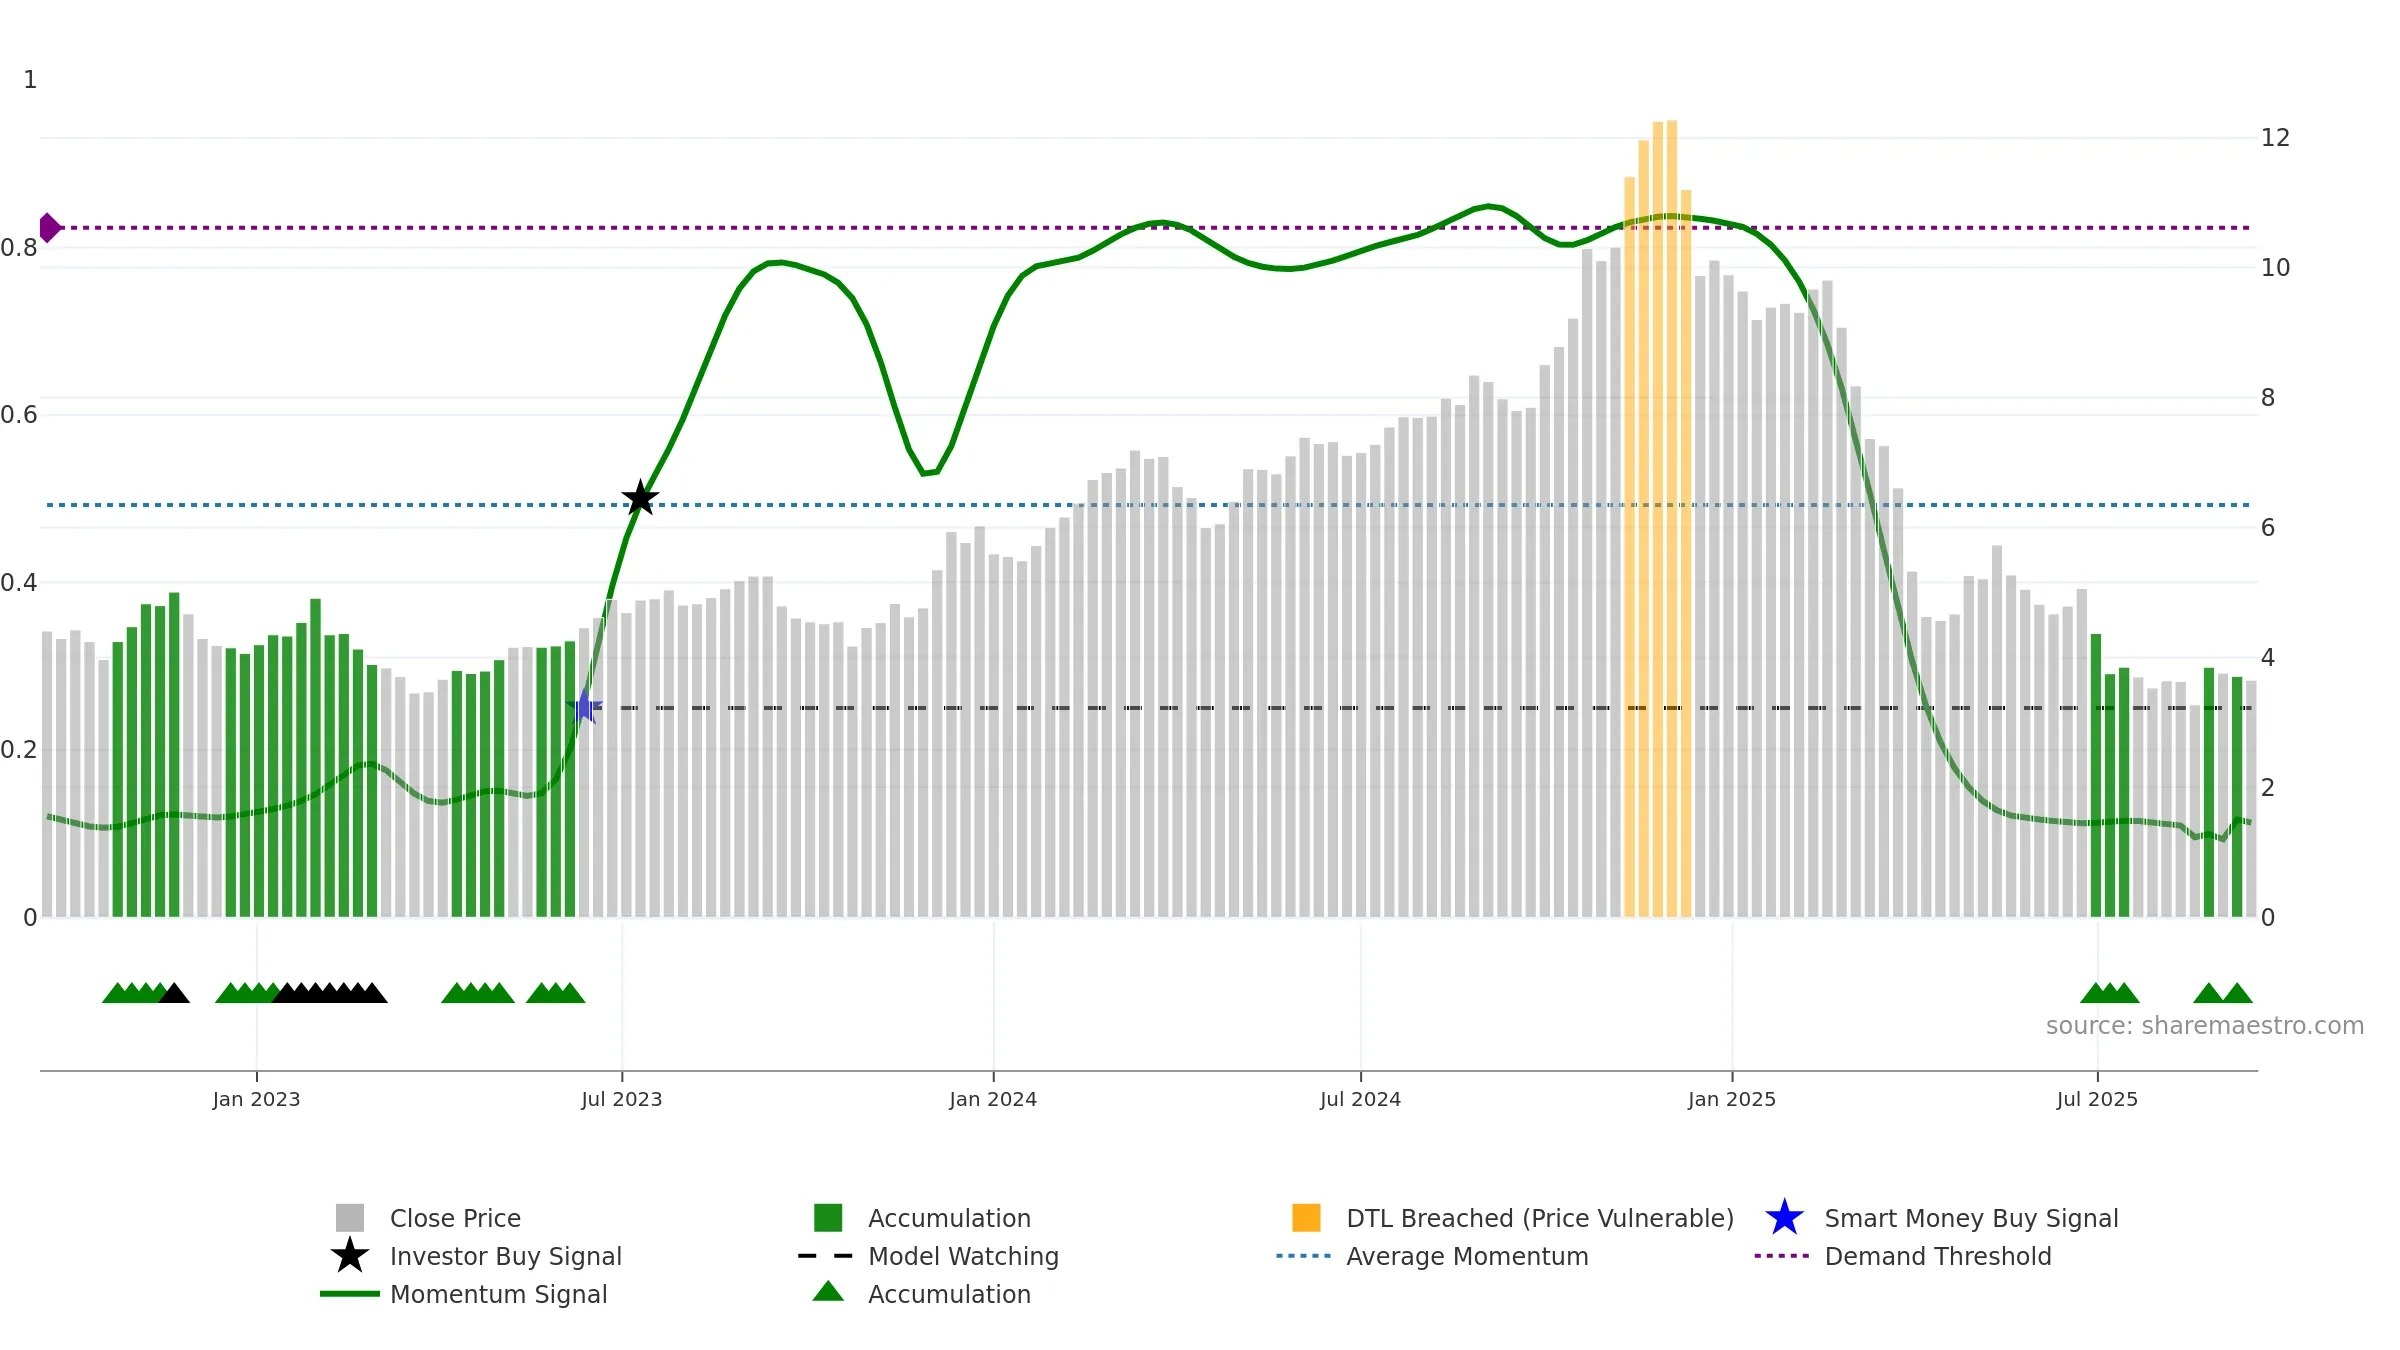This screenshot has width=2400, height=1350.
Task: Click the Model Watching dashed-line legend icon
Action: [x=826, y=1256]
